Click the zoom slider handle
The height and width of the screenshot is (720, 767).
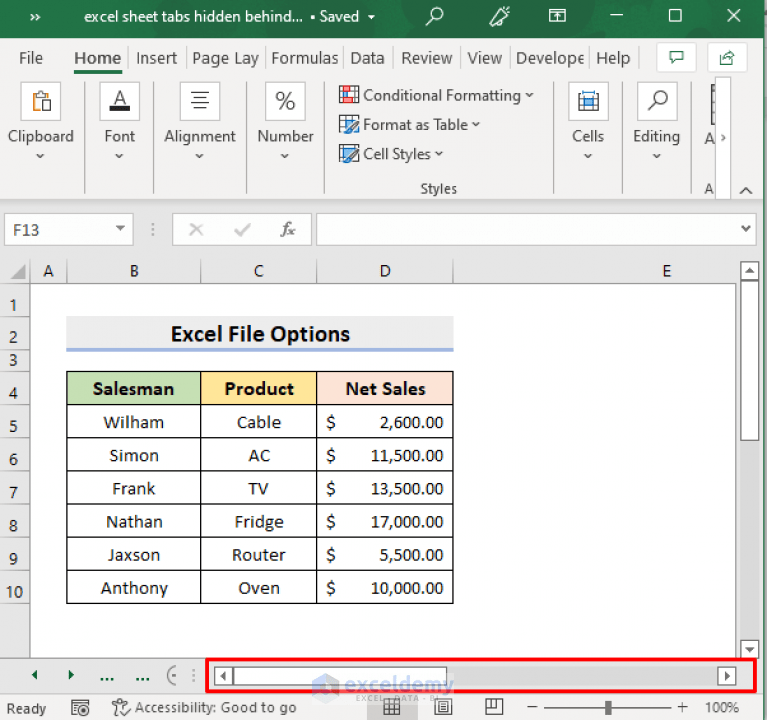pyautogui.click(x=608, y=707)
